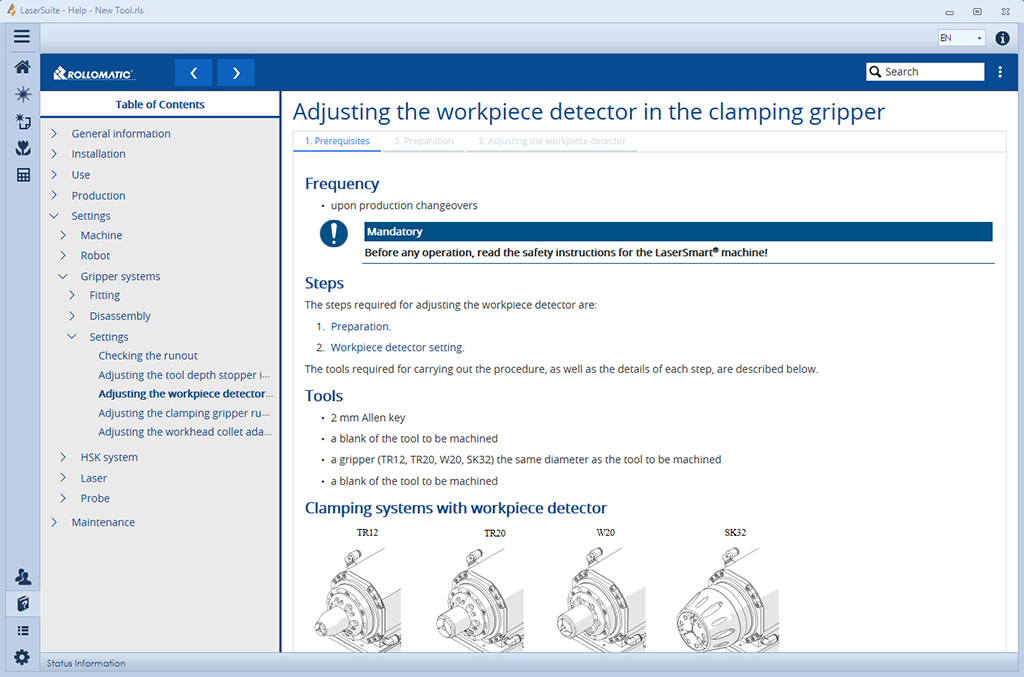Image resolution: width=1024 pixels, height=677 pixels.
Task: Open the settings gear icon
Action: (x=22, y=657)
